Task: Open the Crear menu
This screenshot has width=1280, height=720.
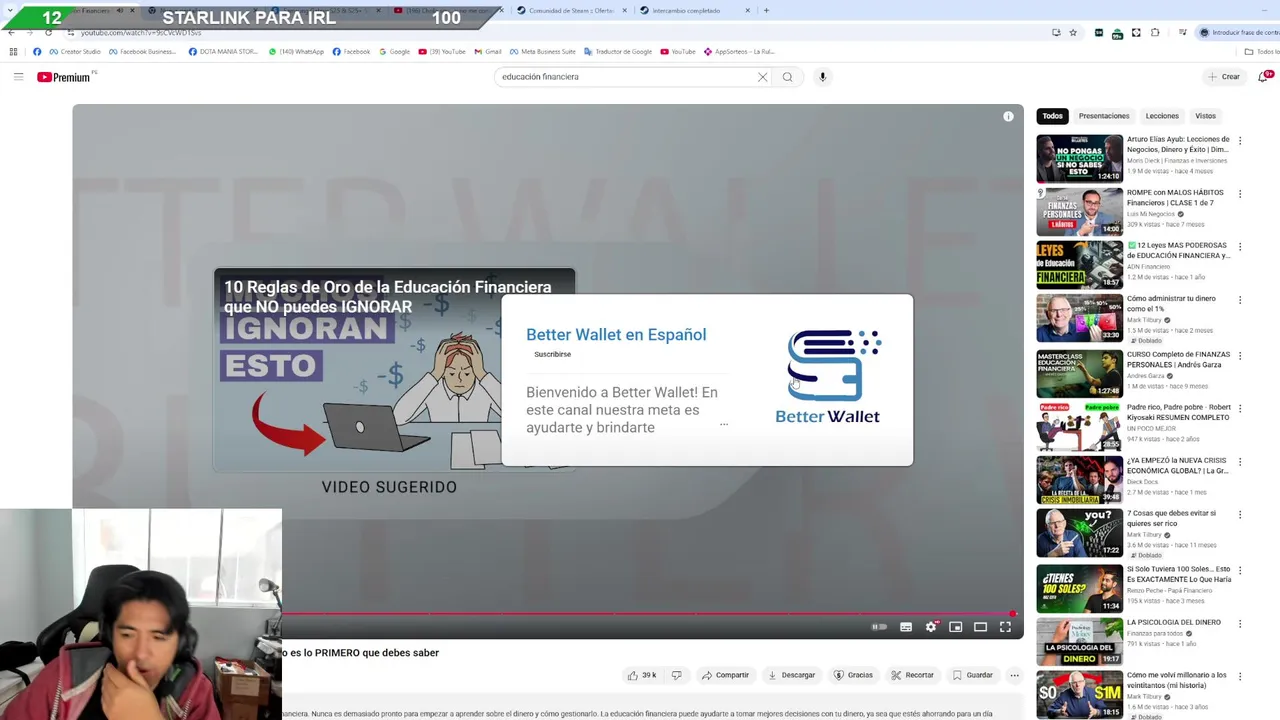Action: pyautogui.click(x=1223, y=77)
